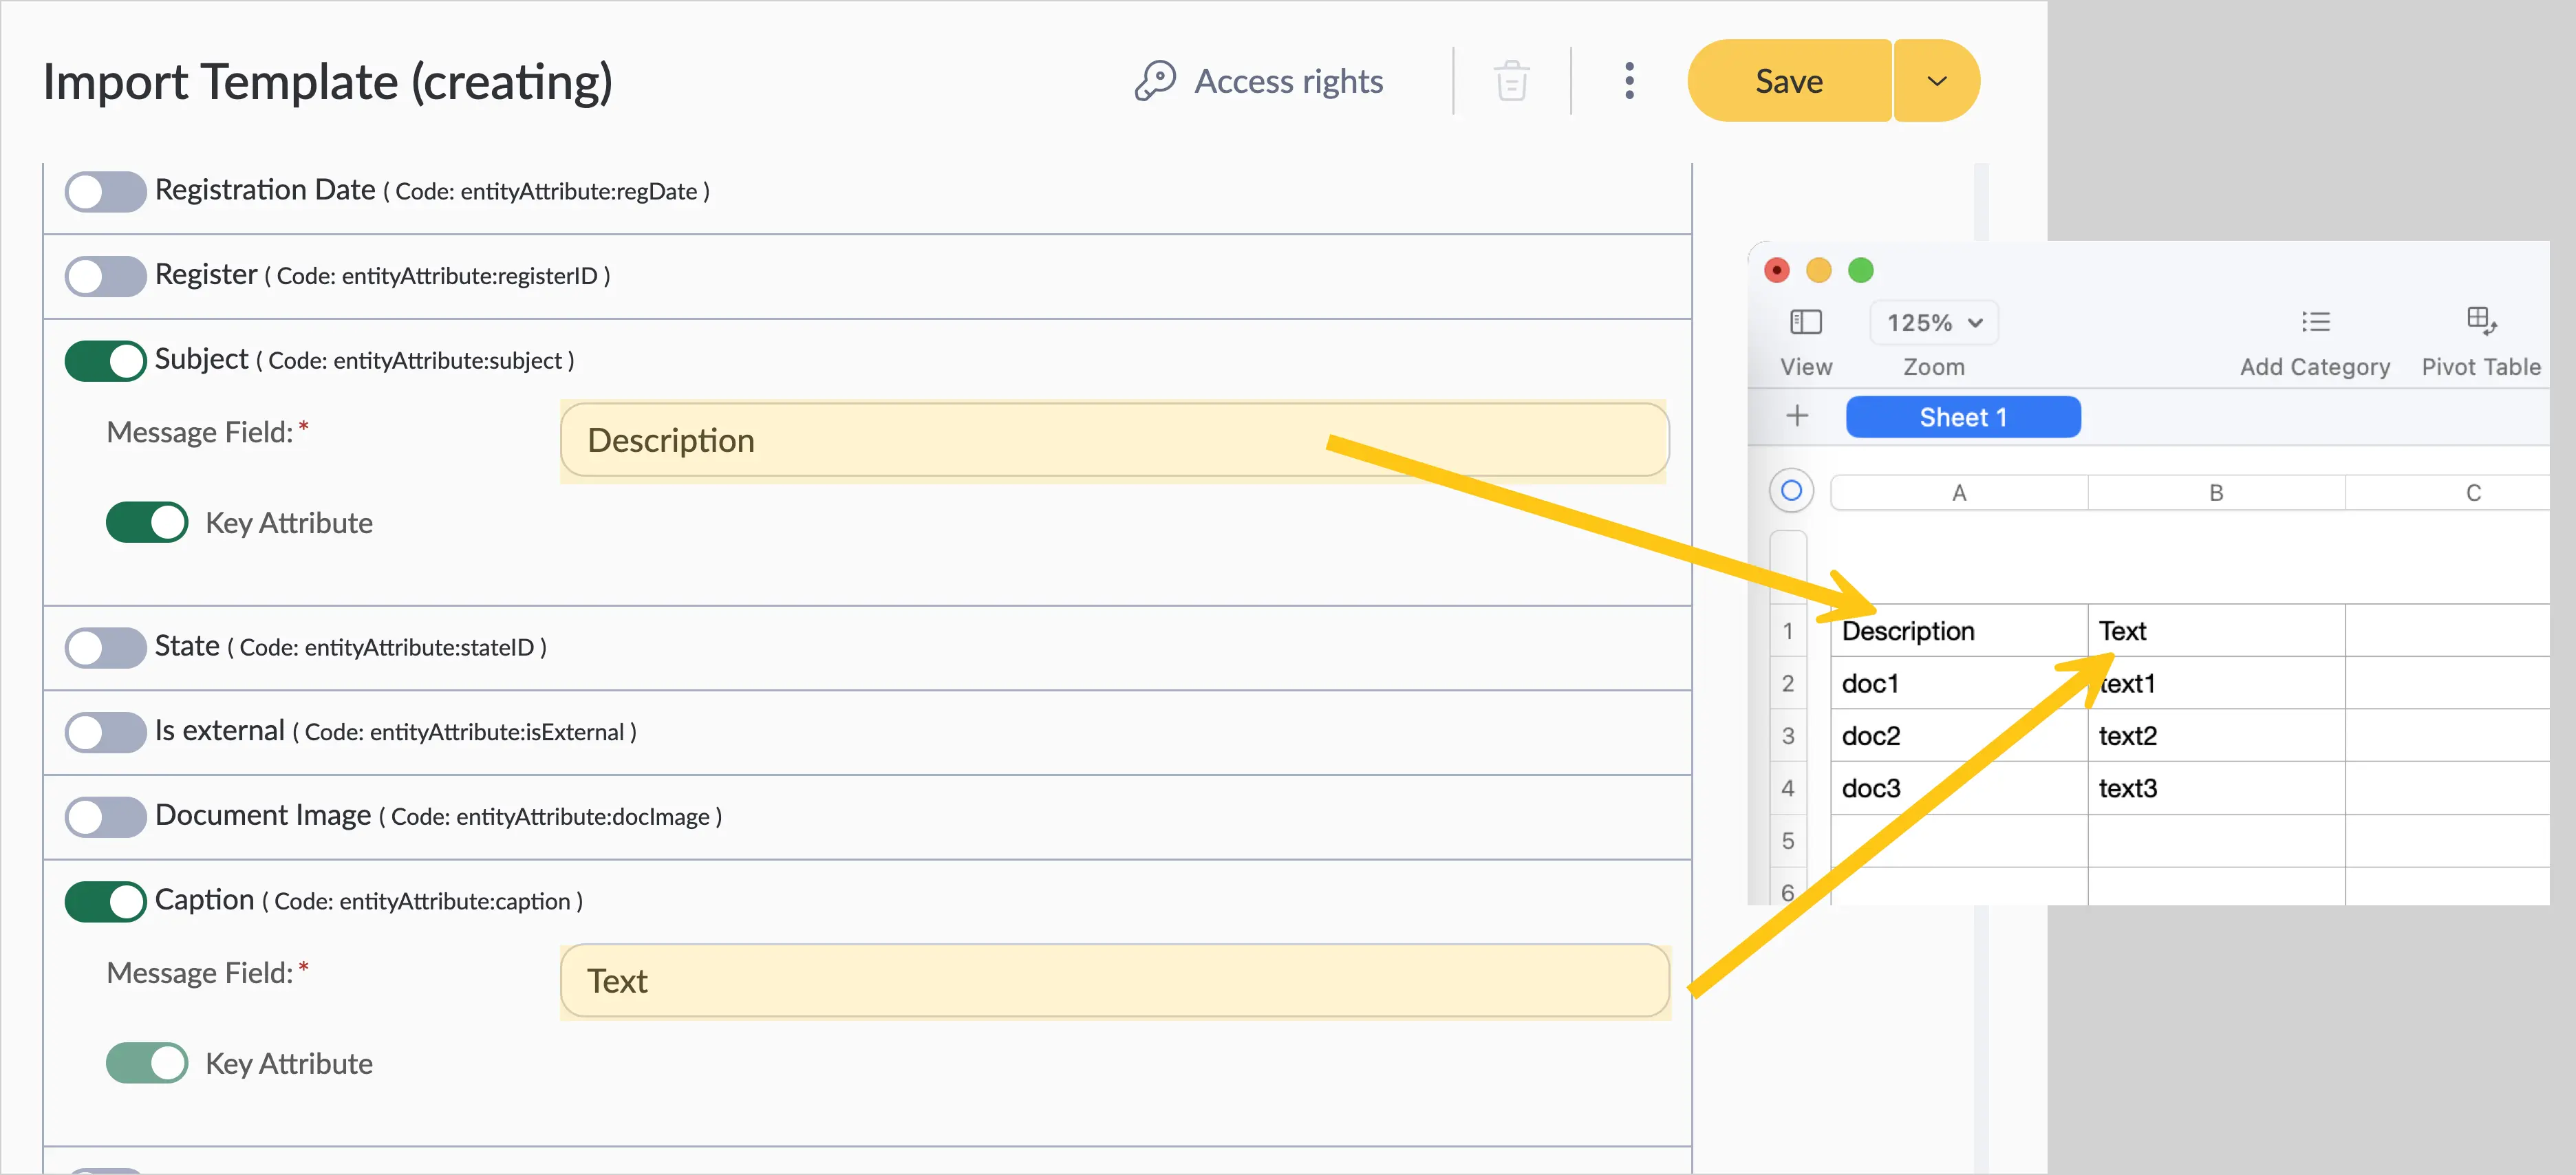Viewport: 2576px width, 1175px height.
Task: Enable the Document Image toggle
Action: (x=105, y=817)
